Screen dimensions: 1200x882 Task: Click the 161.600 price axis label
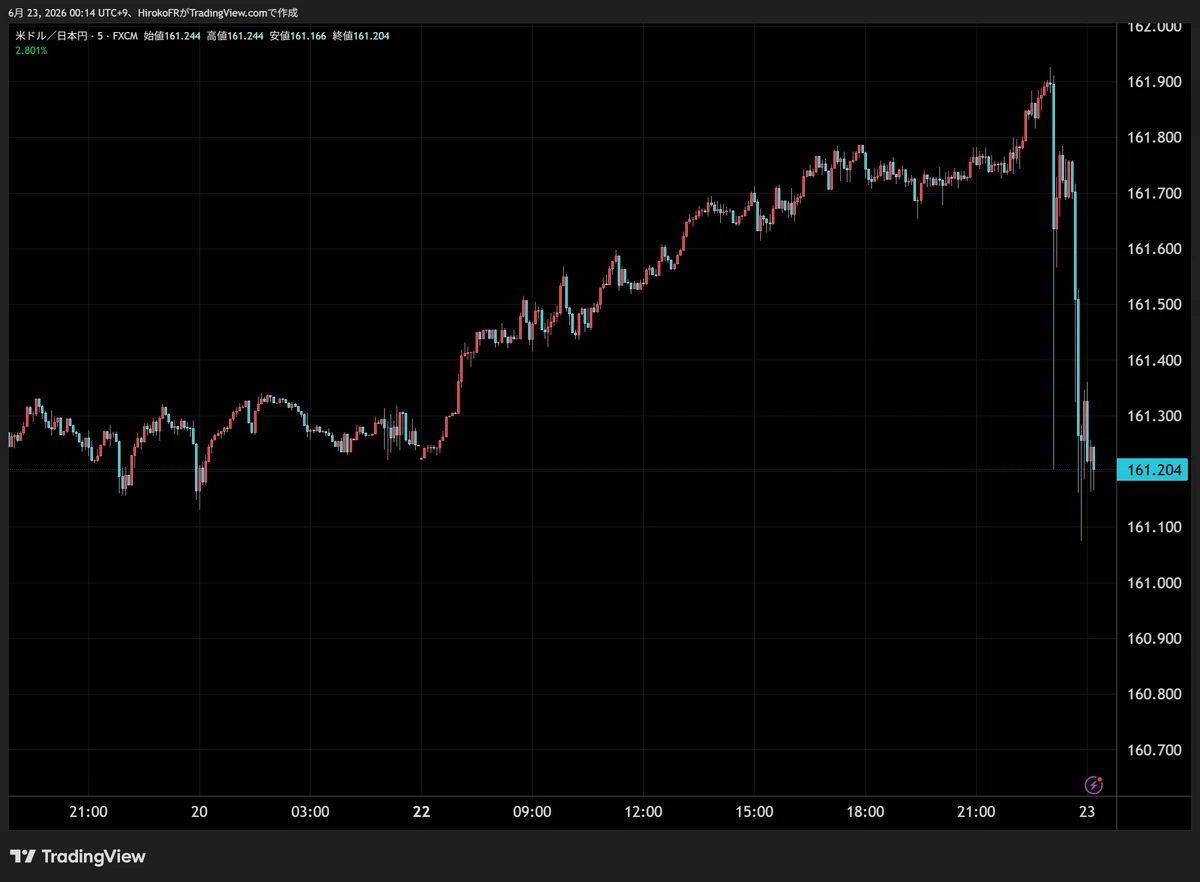(x=1155, y=249)
